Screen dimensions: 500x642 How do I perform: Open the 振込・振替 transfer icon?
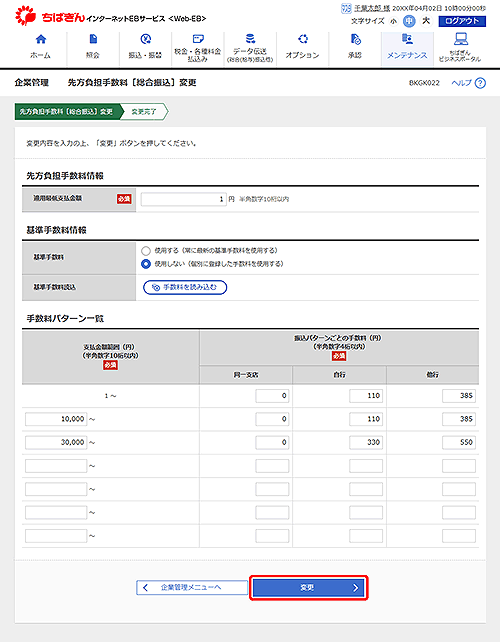(145, 39)
